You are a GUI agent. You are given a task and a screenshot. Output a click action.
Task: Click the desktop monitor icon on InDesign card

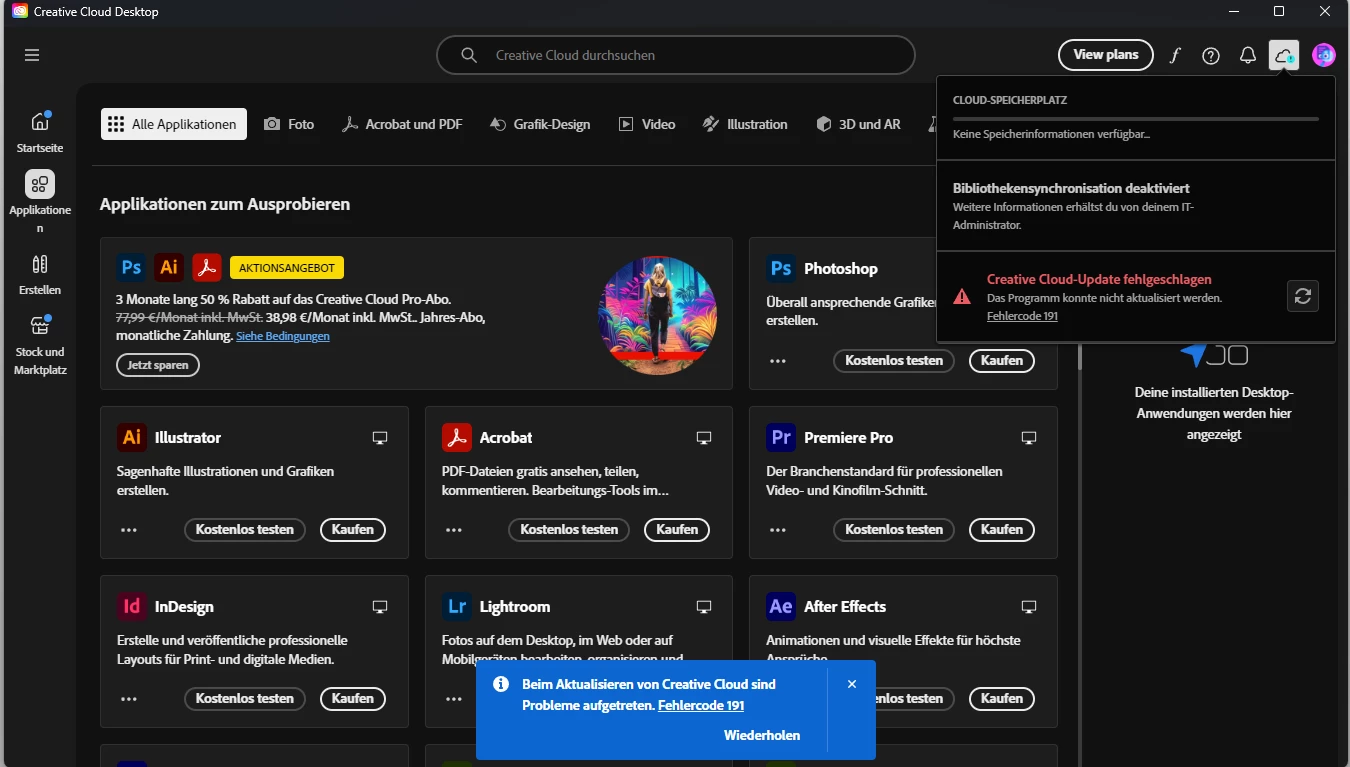coord(379,607)
